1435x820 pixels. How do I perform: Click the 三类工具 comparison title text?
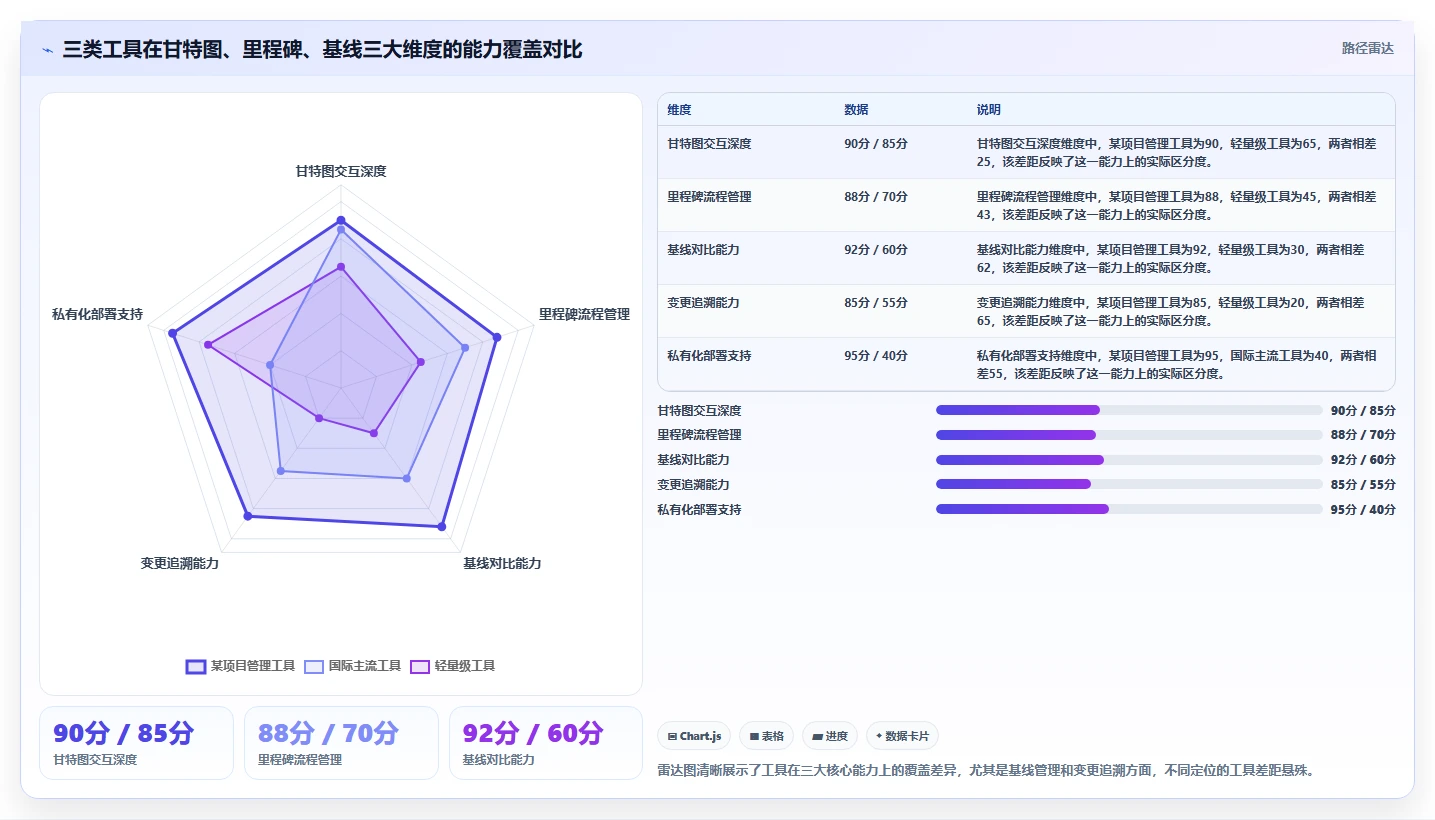322,49
